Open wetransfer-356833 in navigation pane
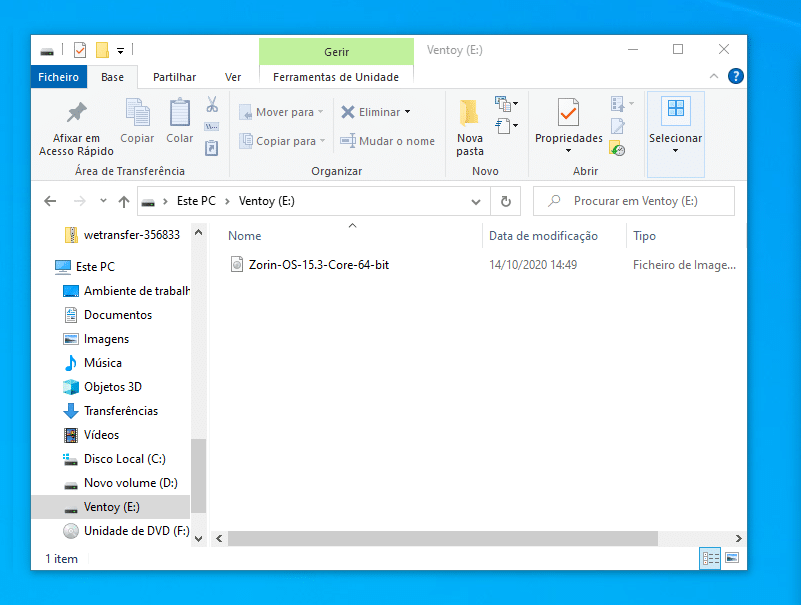 (123, 235)
